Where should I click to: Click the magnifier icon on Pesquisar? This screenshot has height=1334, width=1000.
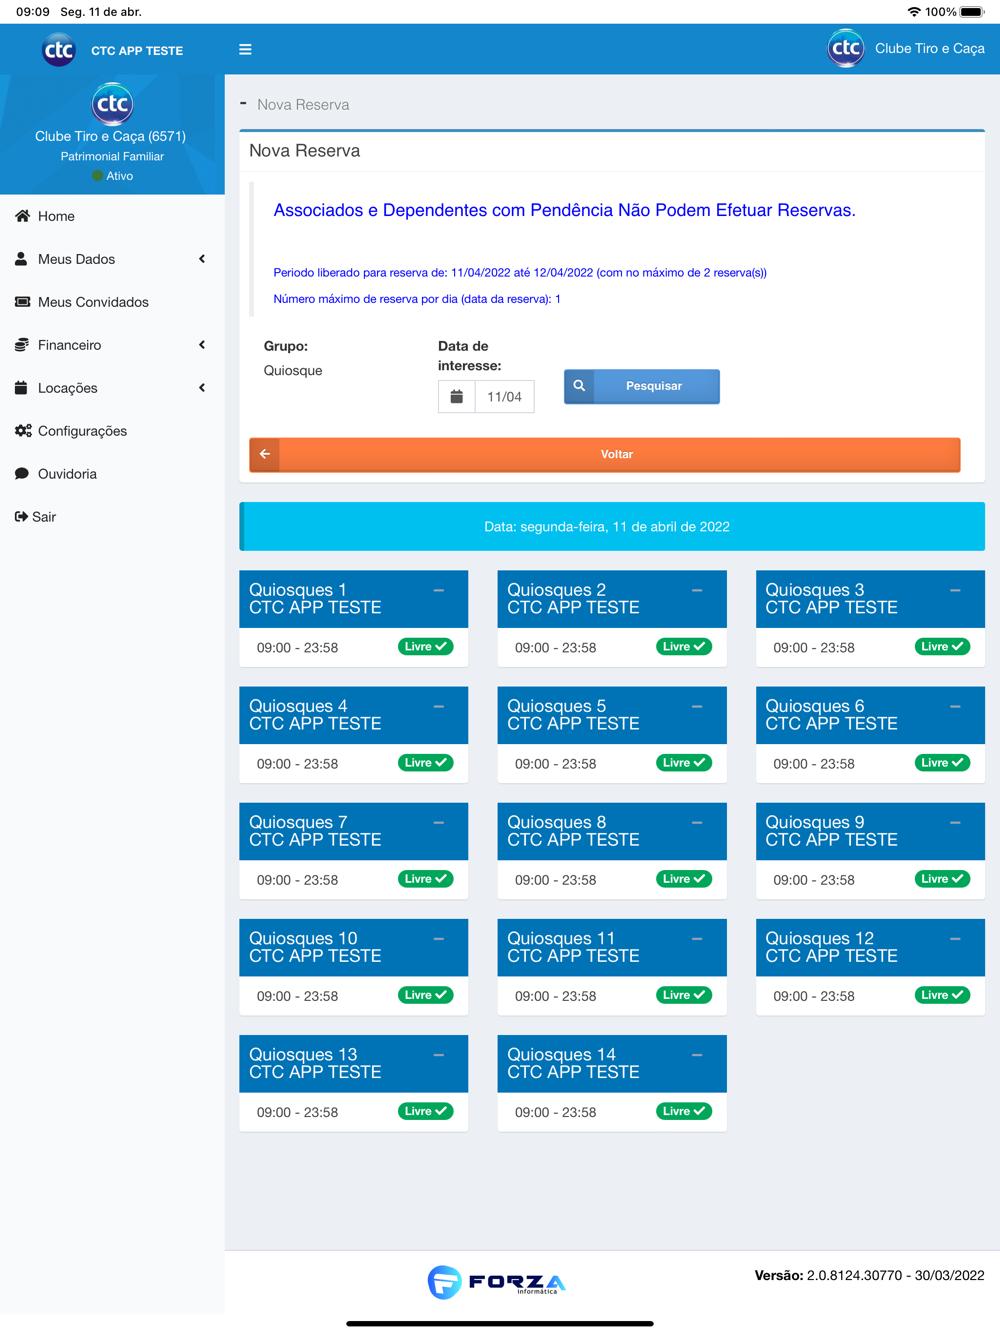[579, 386]
